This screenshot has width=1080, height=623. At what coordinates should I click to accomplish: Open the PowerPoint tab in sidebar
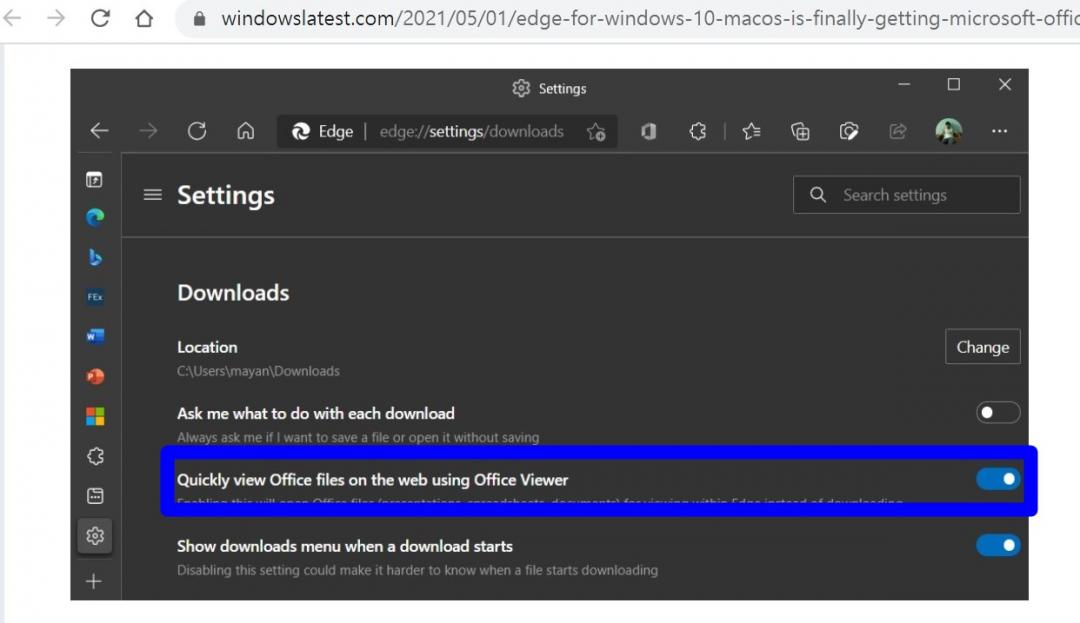[x=95, y=377]
